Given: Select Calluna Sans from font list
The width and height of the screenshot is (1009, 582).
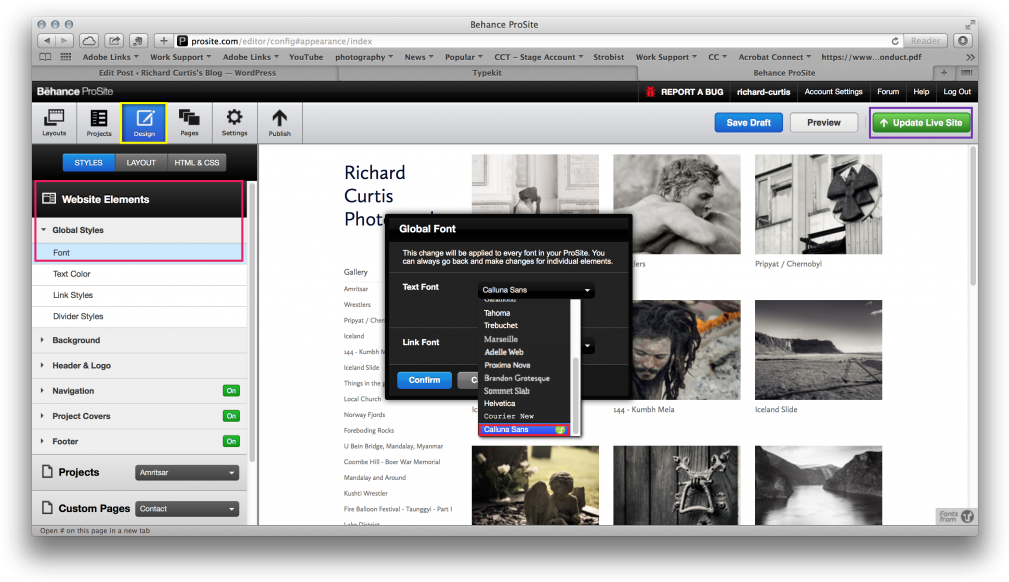Looking at the screenshot, I should pos(524,429).
